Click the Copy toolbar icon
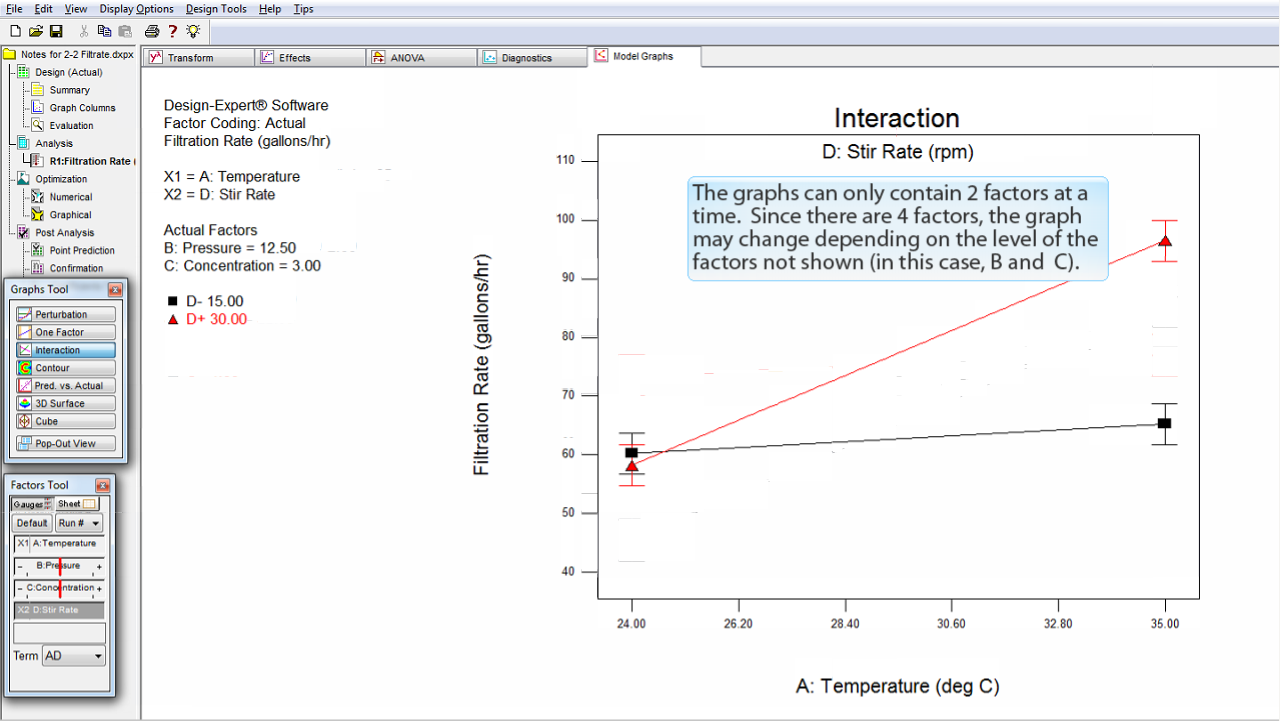The image size is (1280, 721). click(104, 32)
